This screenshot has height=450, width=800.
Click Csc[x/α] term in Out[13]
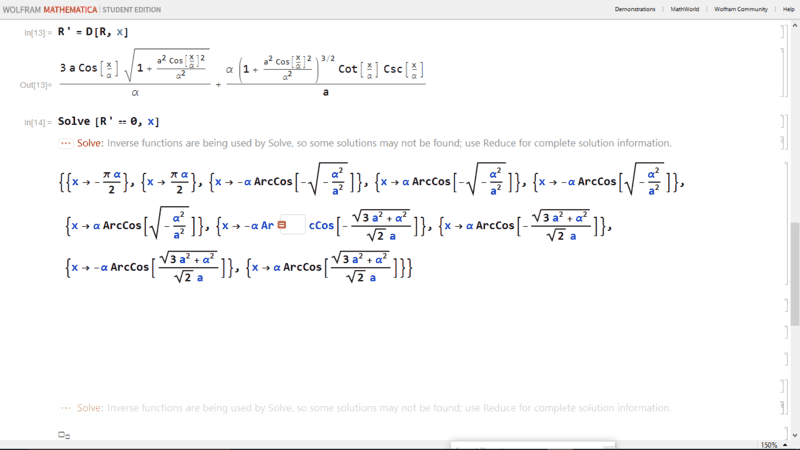pyautogui.click(x=403, y=69)
